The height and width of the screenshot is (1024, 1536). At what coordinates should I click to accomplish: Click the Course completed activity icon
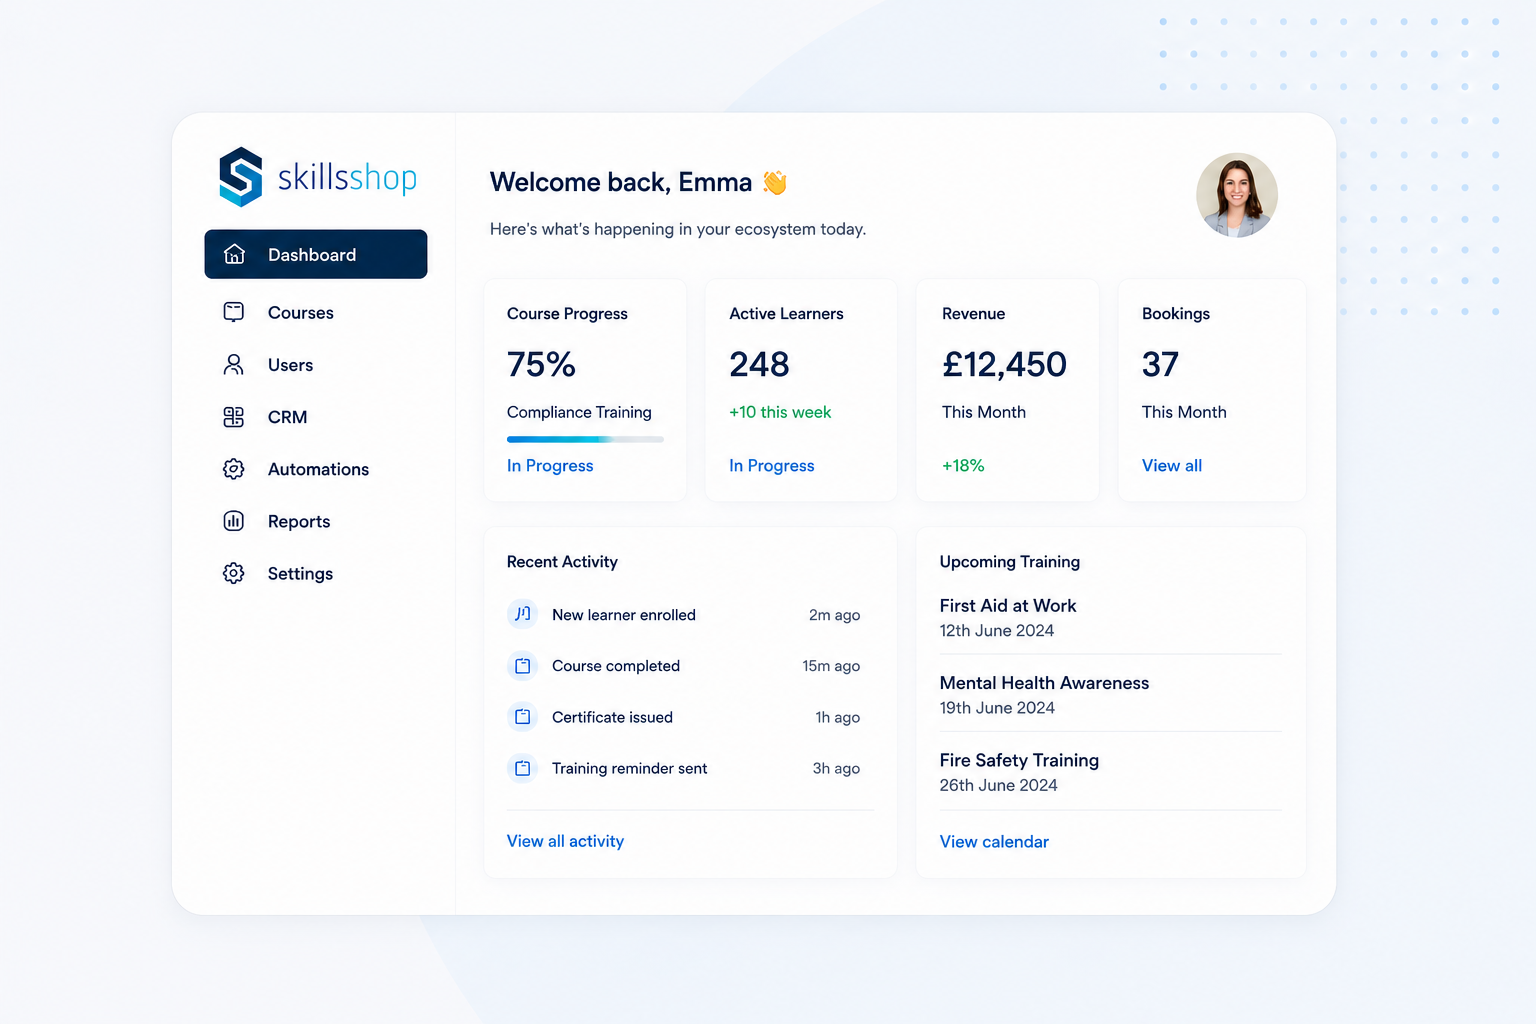point(522,666)
